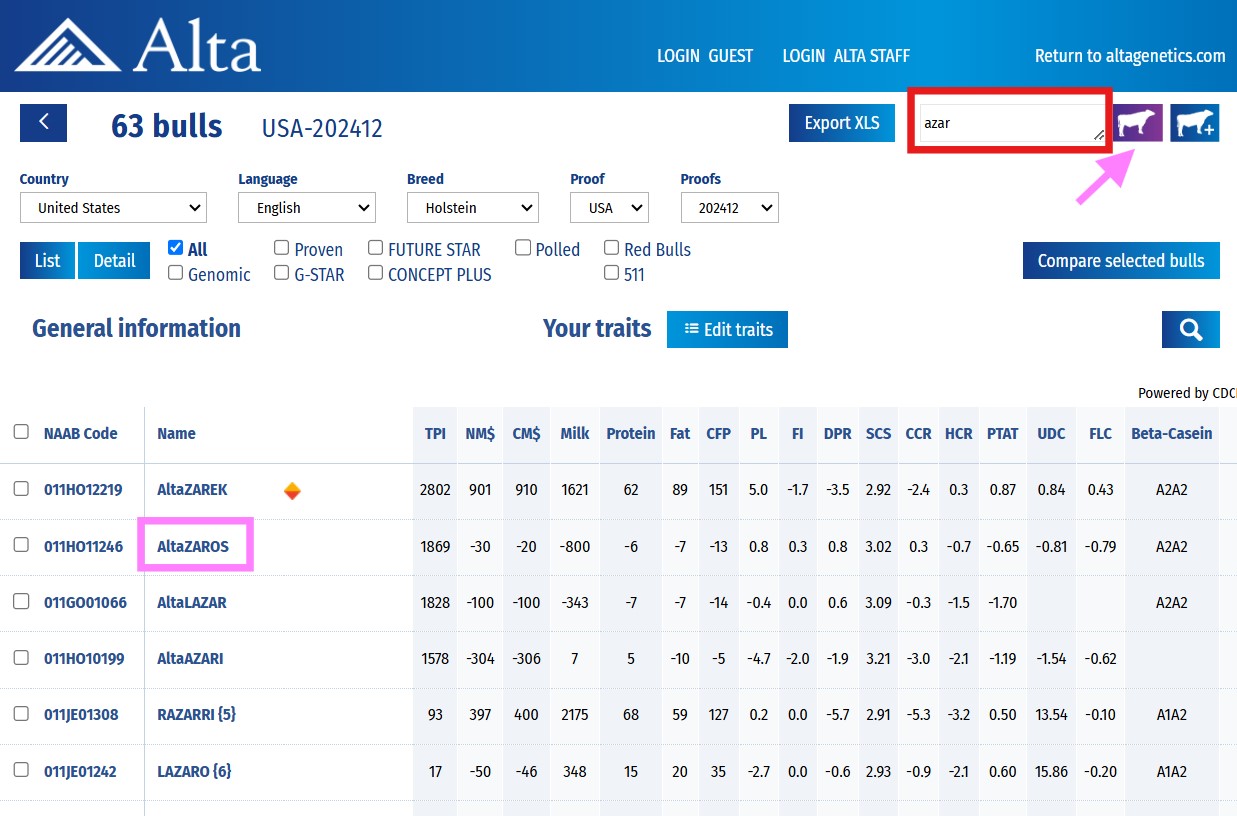This screenshot has height=816, width=1237.
Task: Open NAAB code 011GO01066 link
Action: (85, 602)
